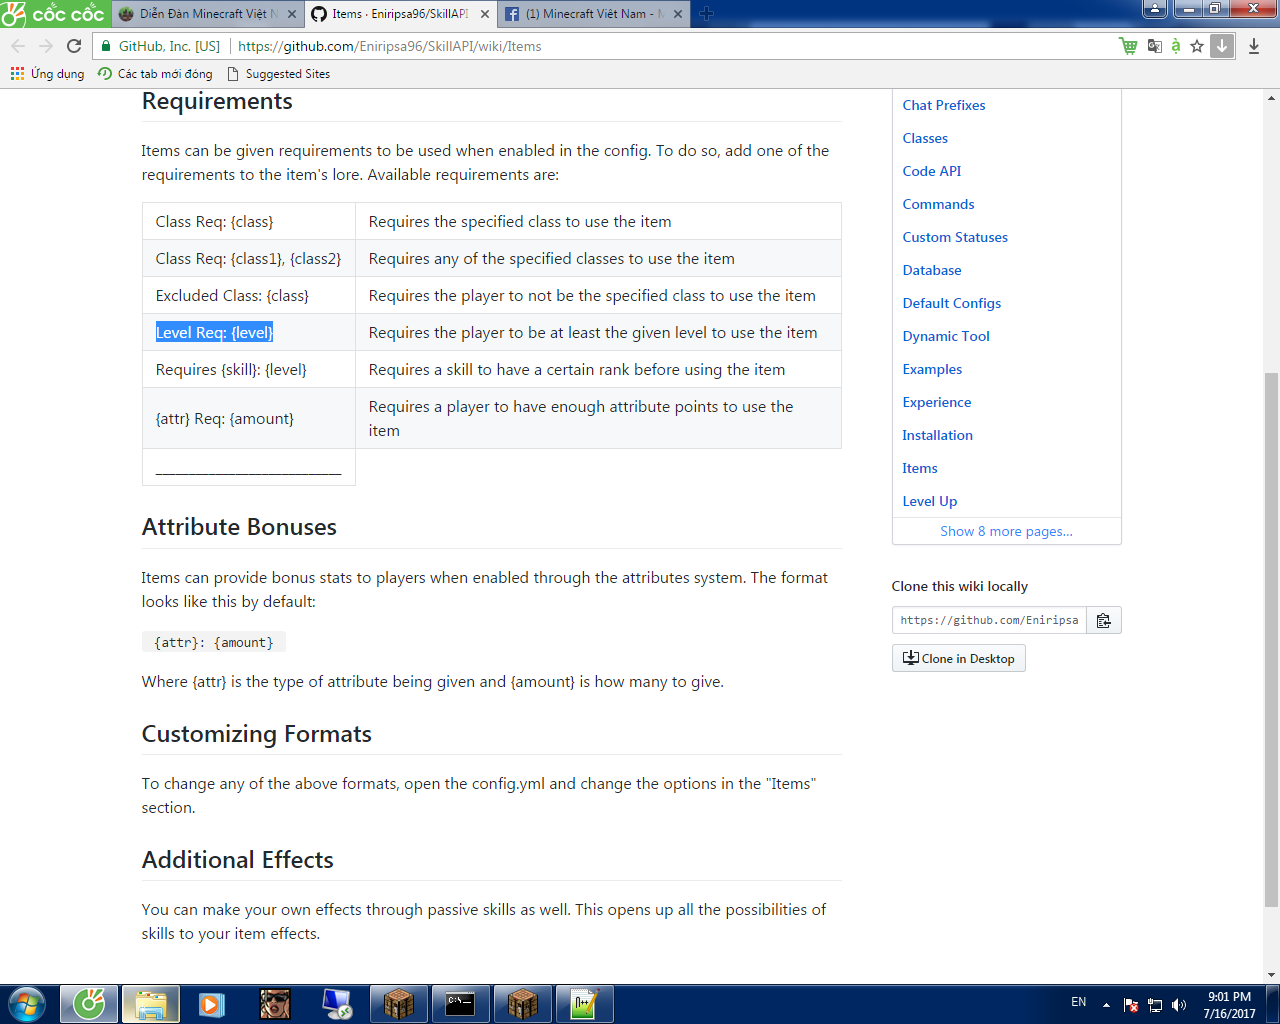Open the Ứng dụng apps bookmark
The image size is (1280, 1024).
pyautogui.click(x=47, y=74)
